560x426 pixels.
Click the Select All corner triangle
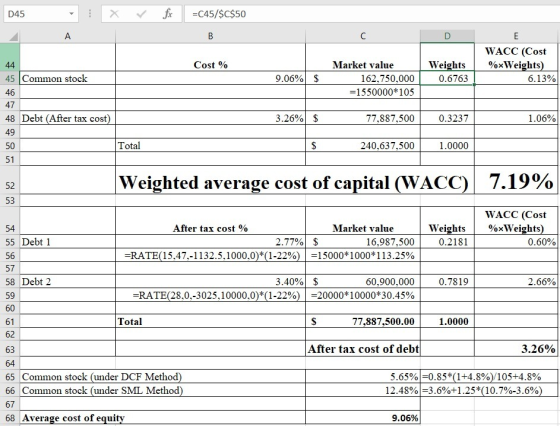click(13, 36)
